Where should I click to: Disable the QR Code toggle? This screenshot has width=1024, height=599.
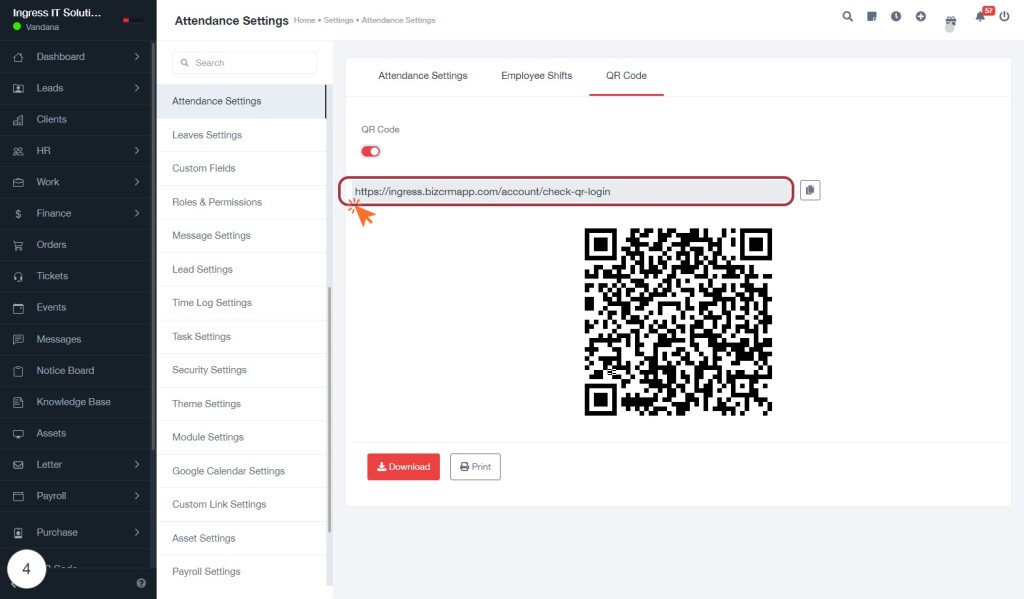370,151
